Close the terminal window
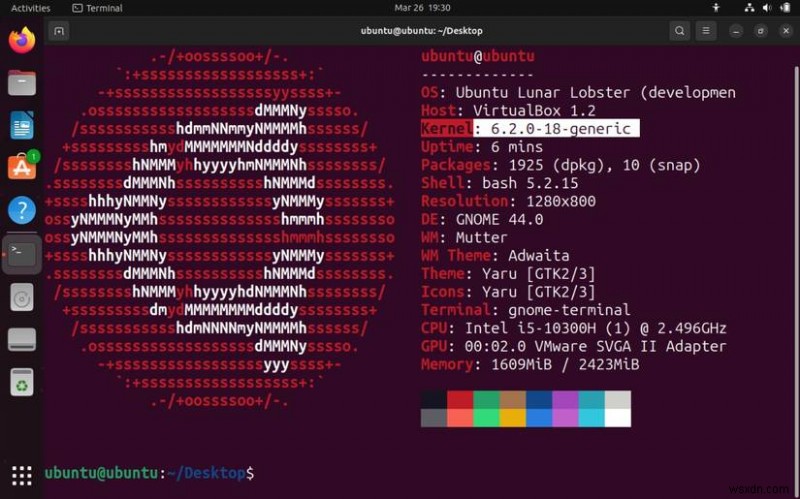This screenshot has width=800, height=499. [x=786, y=31]
